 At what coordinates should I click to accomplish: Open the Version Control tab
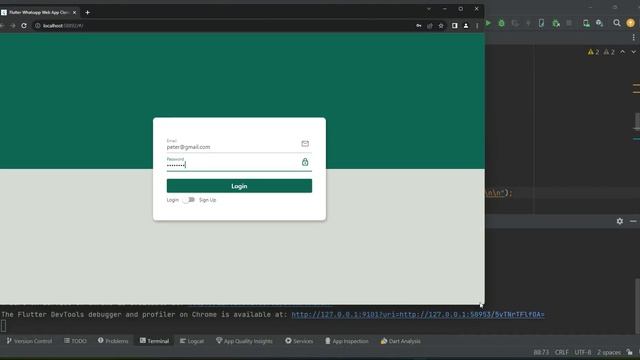(x=29, y=341)
